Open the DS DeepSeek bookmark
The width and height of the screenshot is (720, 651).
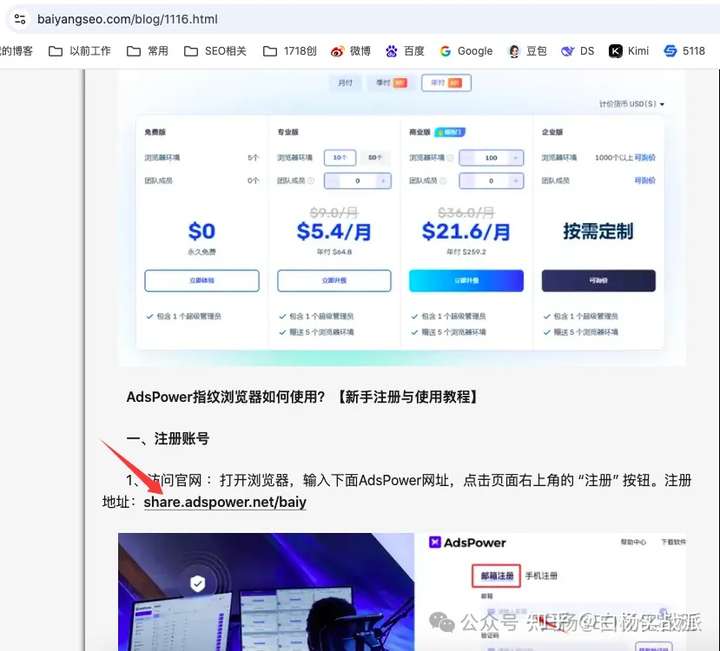click(578, 51)
